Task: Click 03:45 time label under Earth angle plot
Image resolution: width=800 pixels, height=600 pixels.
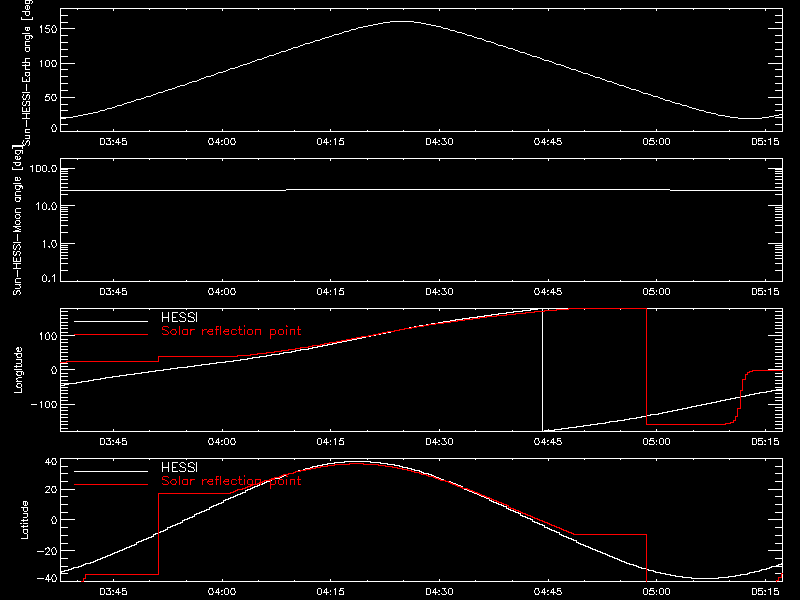Action: coord(113,141)
